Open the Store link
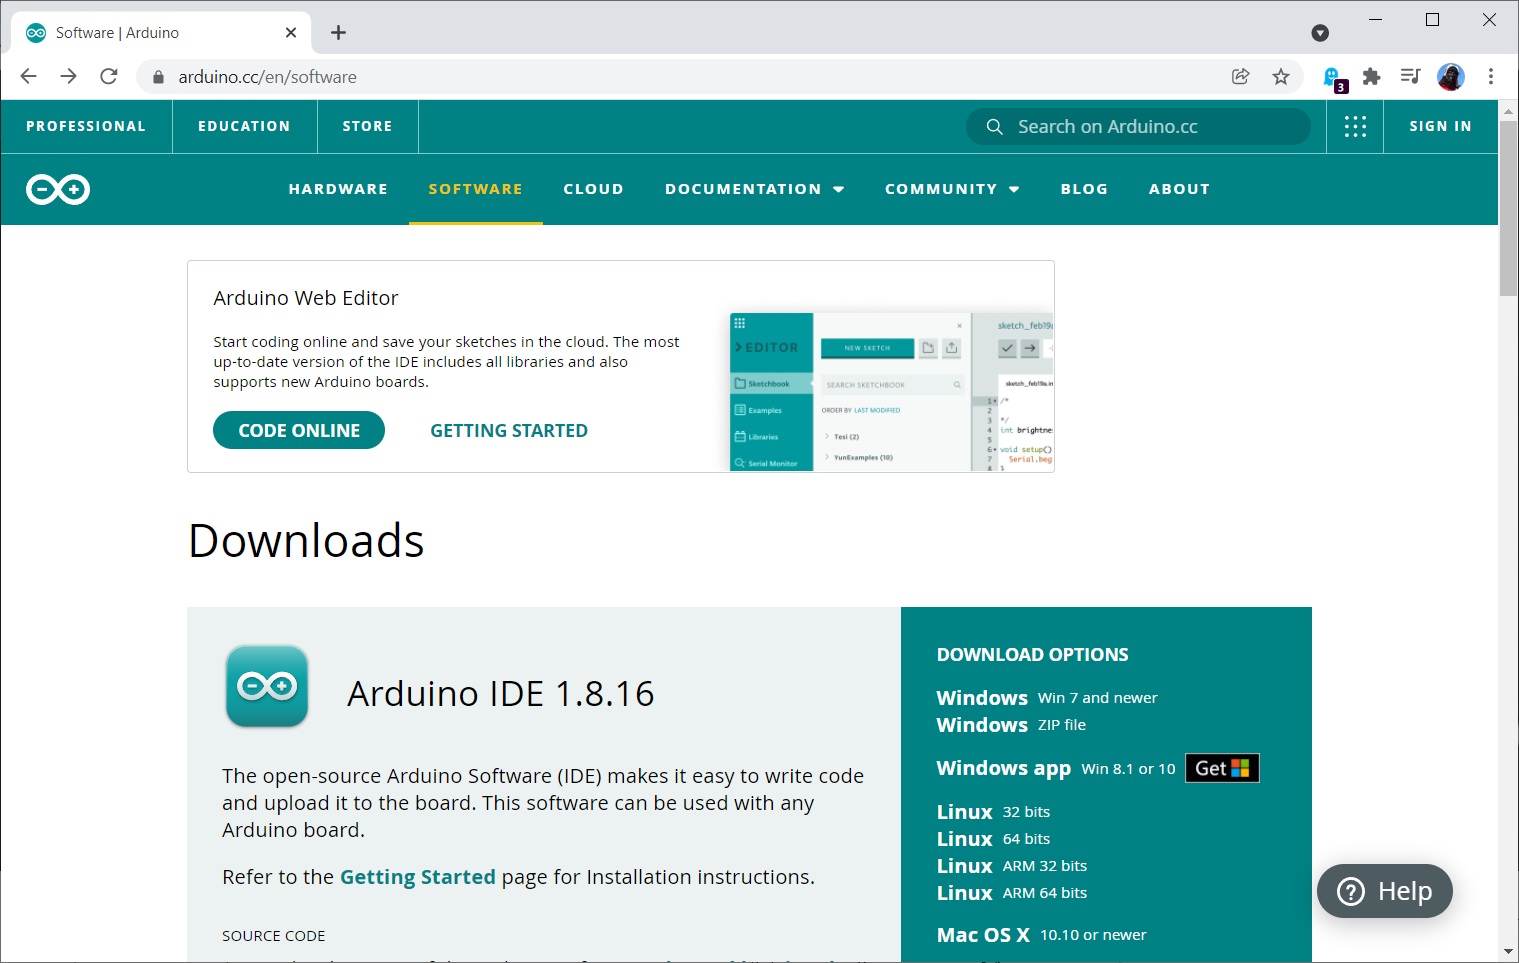Screen dimensions: 1519x963 pos(367,126)
